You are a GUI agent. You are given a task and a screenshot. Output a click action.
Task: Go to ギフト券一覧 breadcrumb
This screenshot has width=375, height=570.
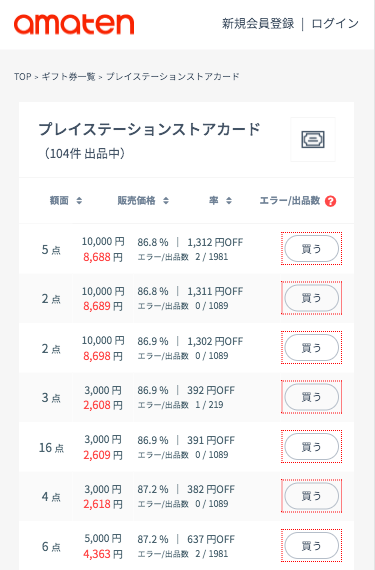point(68,77)
